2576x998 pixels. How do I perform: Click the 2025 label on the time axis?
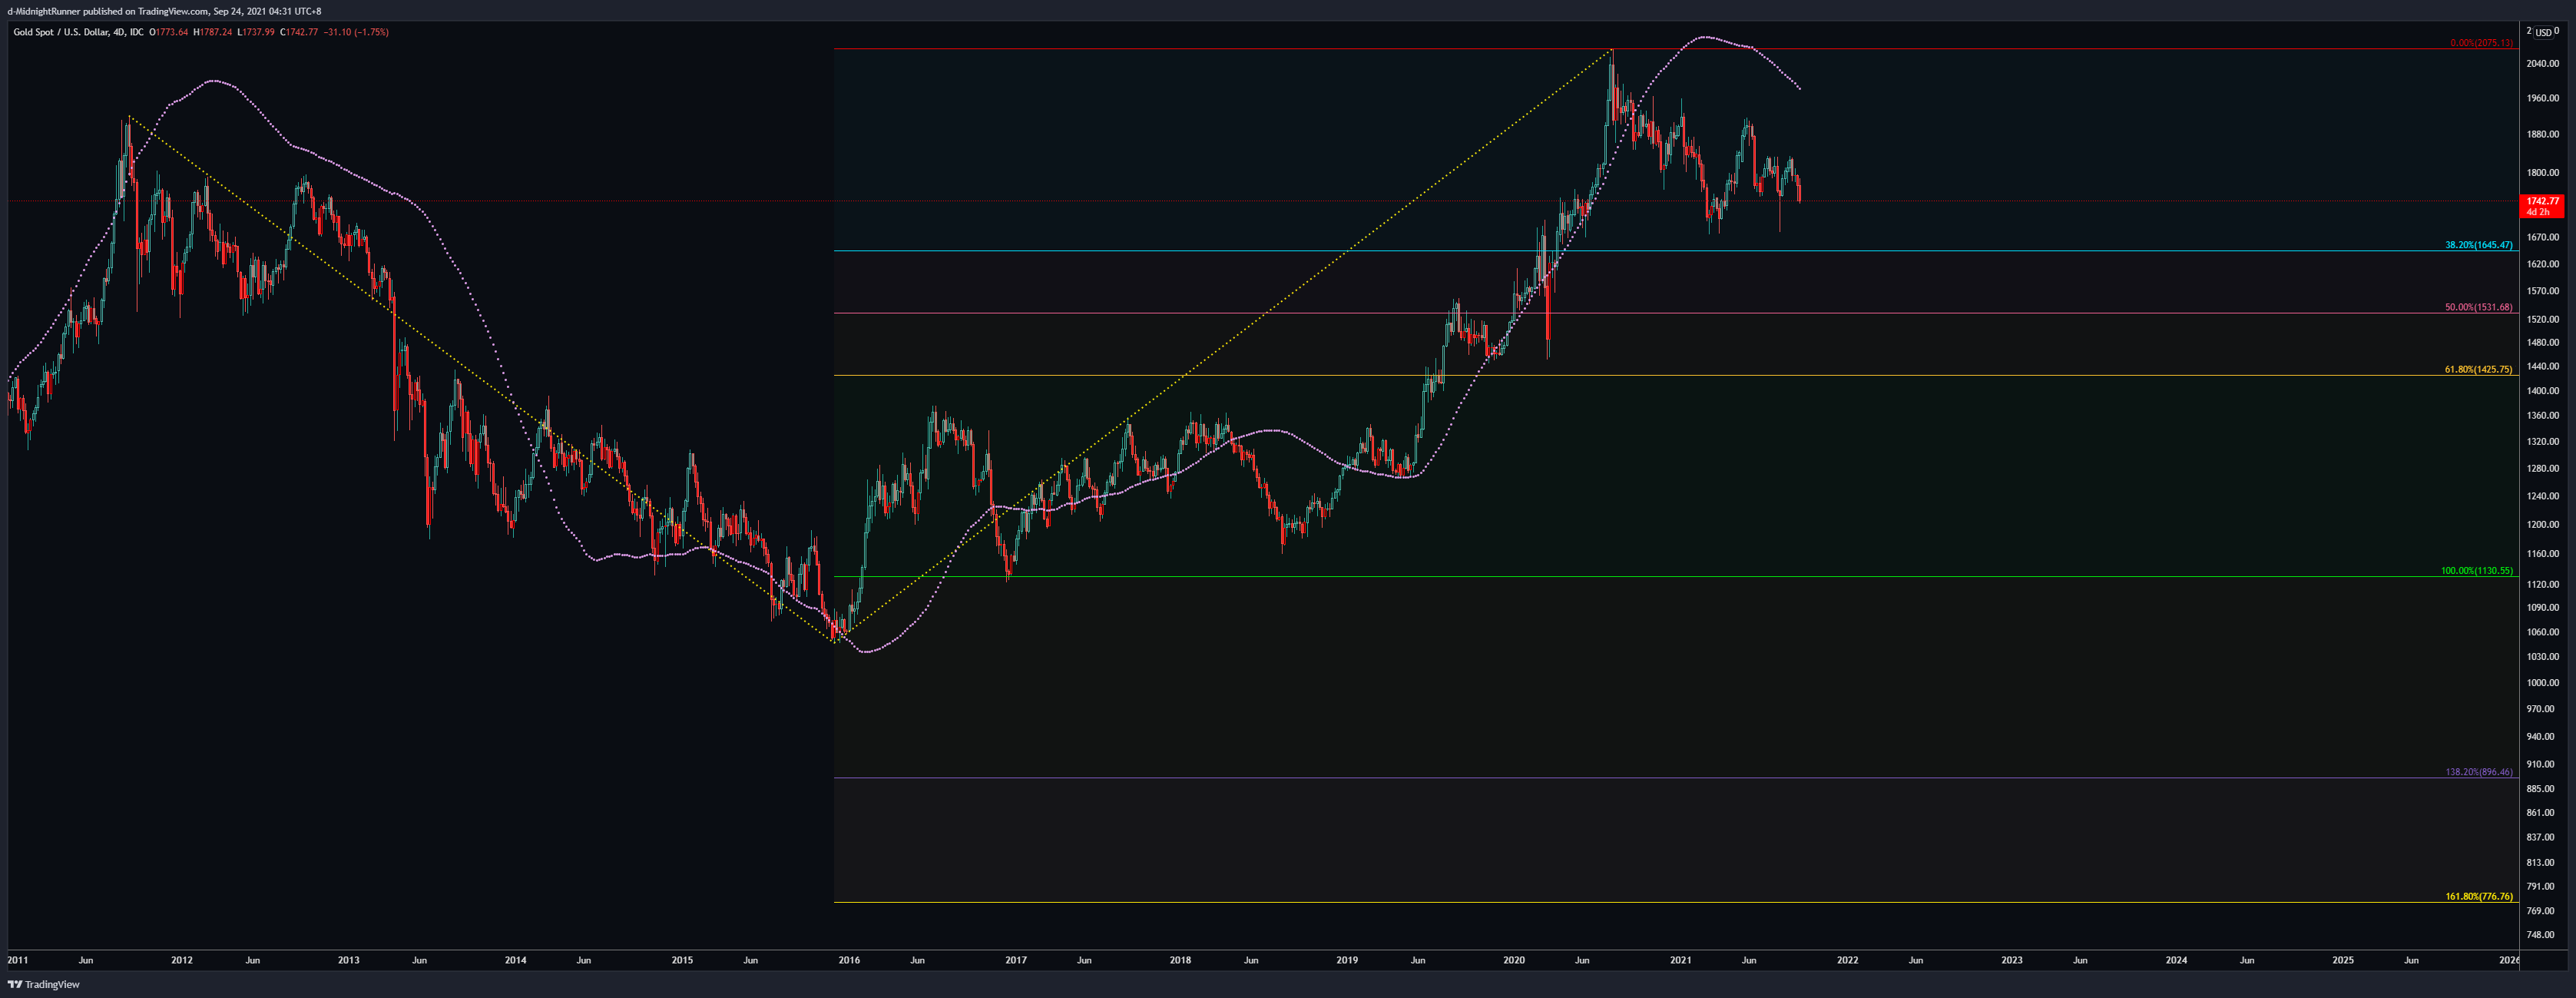tap(2343, 960)
